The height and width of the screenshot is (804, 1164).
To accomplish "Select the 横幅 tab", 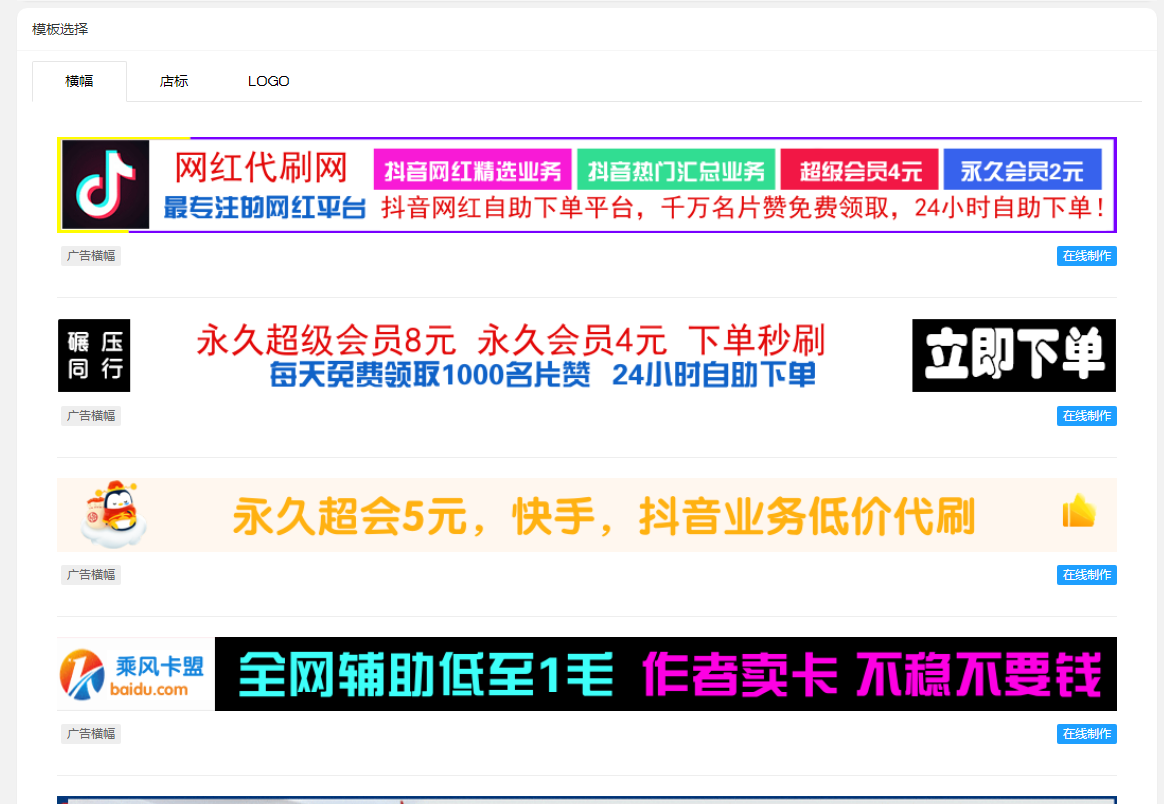I will tap(79, 81).
